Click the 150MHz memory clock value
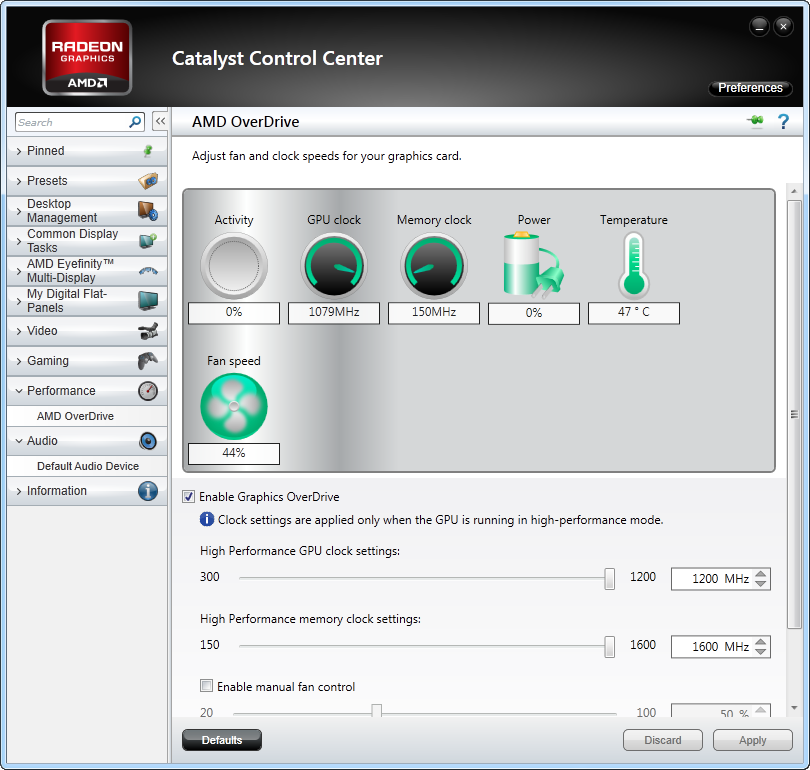This screenshot has height=770, width=810. coord(434,312)
